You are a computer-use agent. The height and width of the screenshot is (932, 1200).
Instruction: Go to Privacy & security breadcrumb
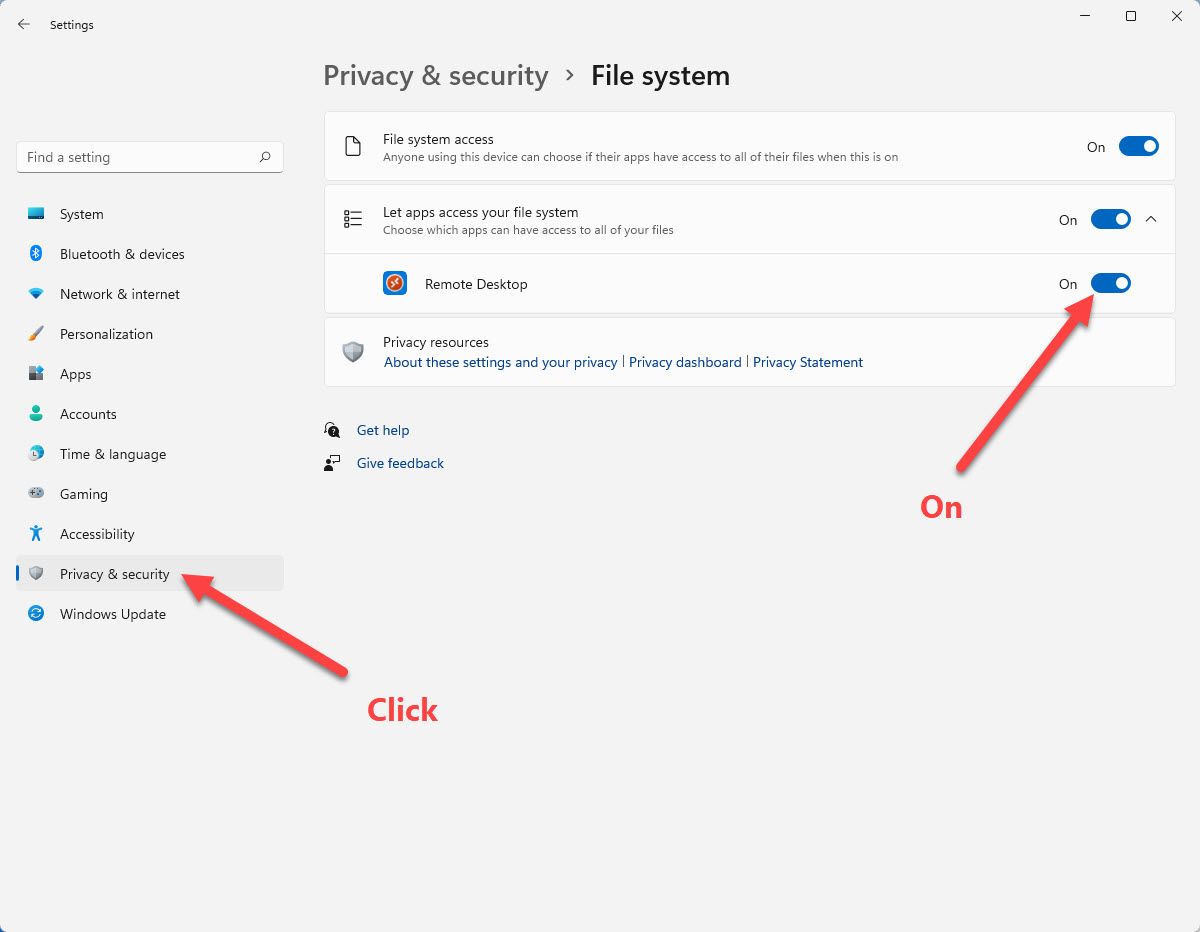point(436,76)
